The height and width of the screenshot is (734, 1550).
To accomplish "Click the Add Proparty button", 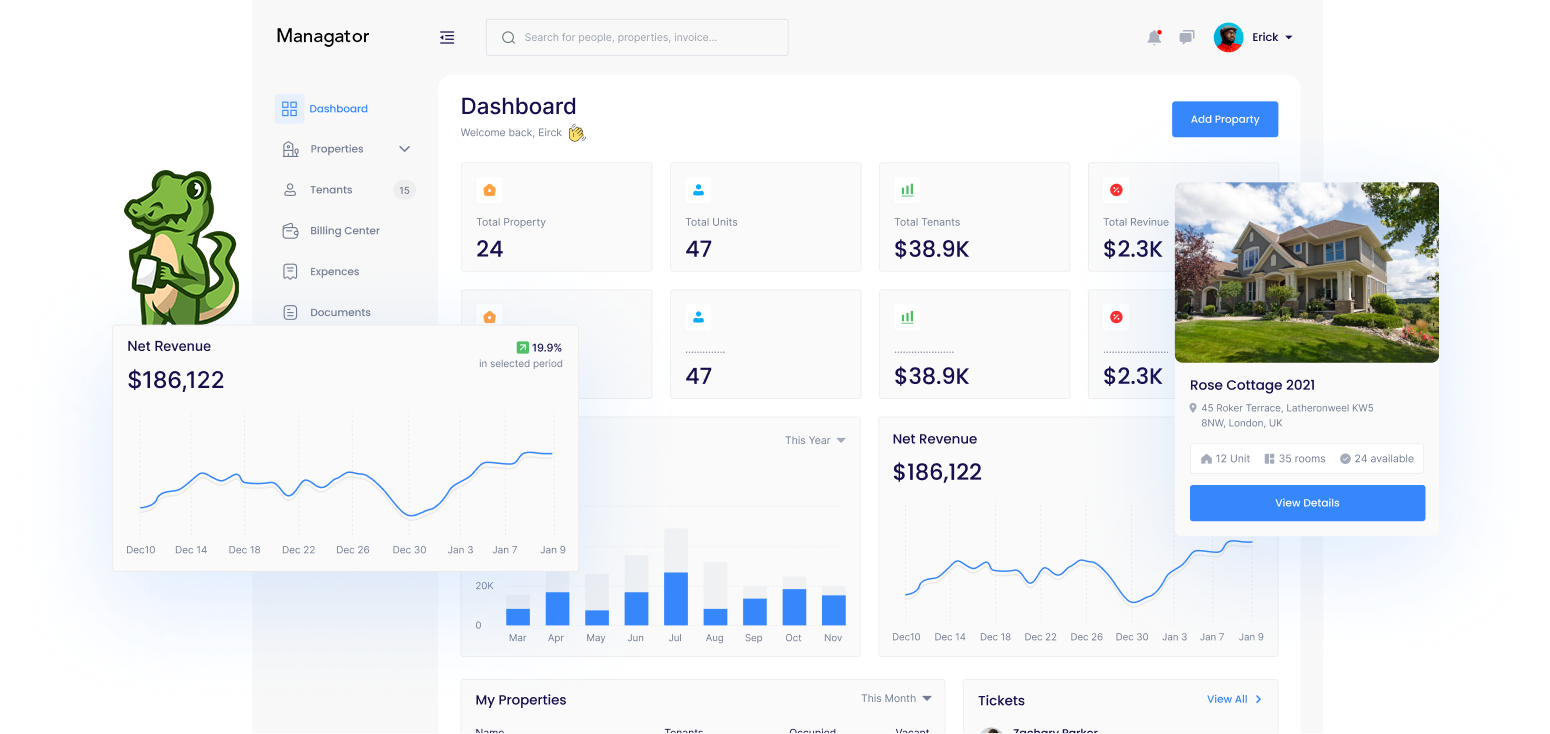I will (x=1225, y=119).
